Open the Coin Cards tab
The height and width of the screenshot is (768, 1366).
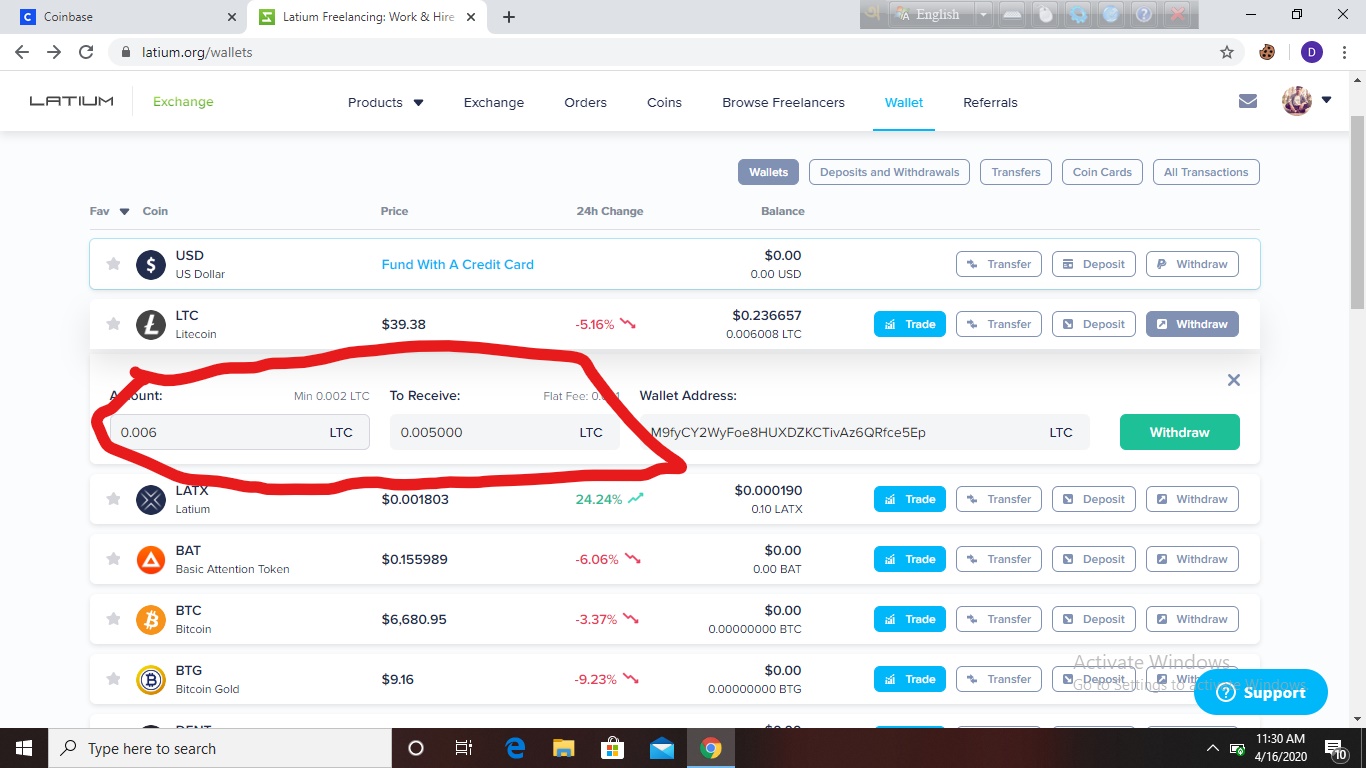[x=1102, y=172]
